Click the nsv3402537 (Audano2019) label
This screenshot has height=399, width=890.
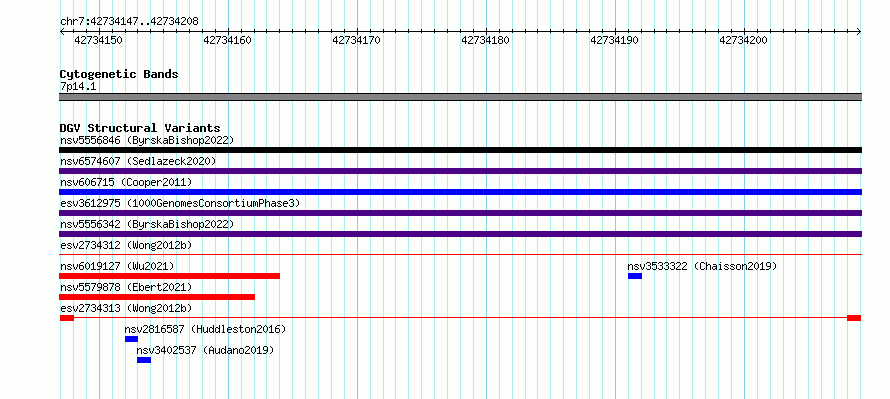(205, 350)
